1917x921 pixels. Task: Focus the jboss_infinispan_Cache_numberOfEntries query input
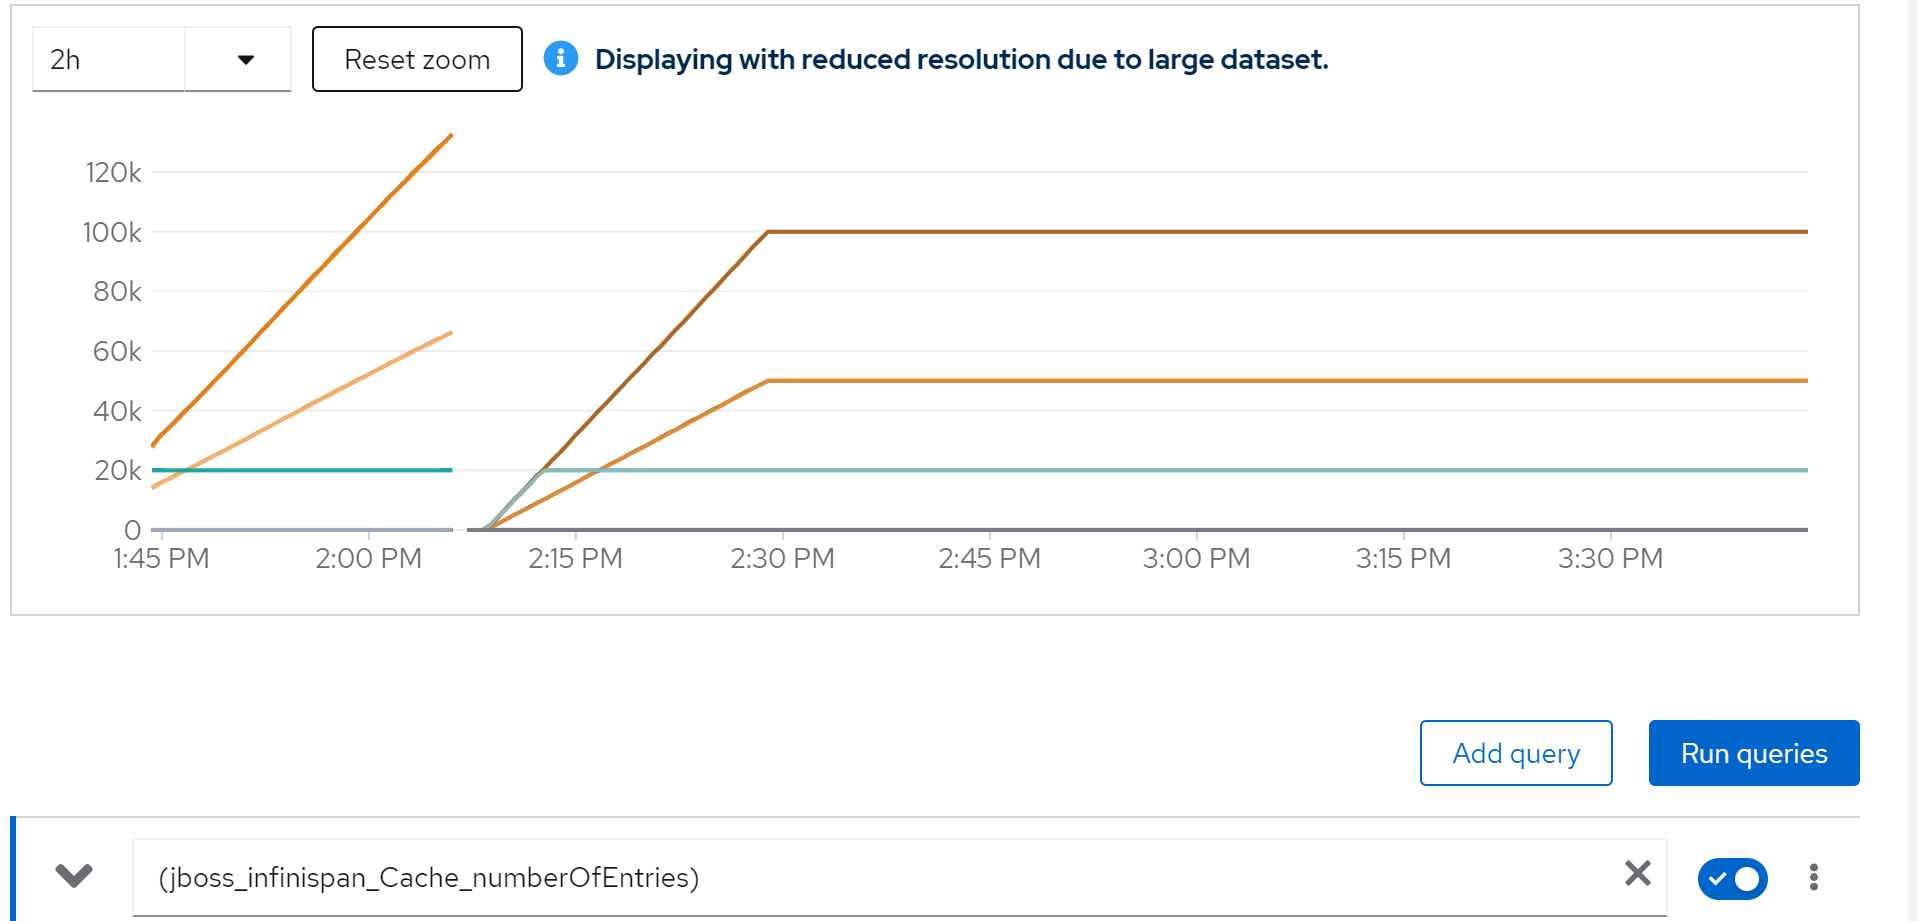click(x=880, y=877)
